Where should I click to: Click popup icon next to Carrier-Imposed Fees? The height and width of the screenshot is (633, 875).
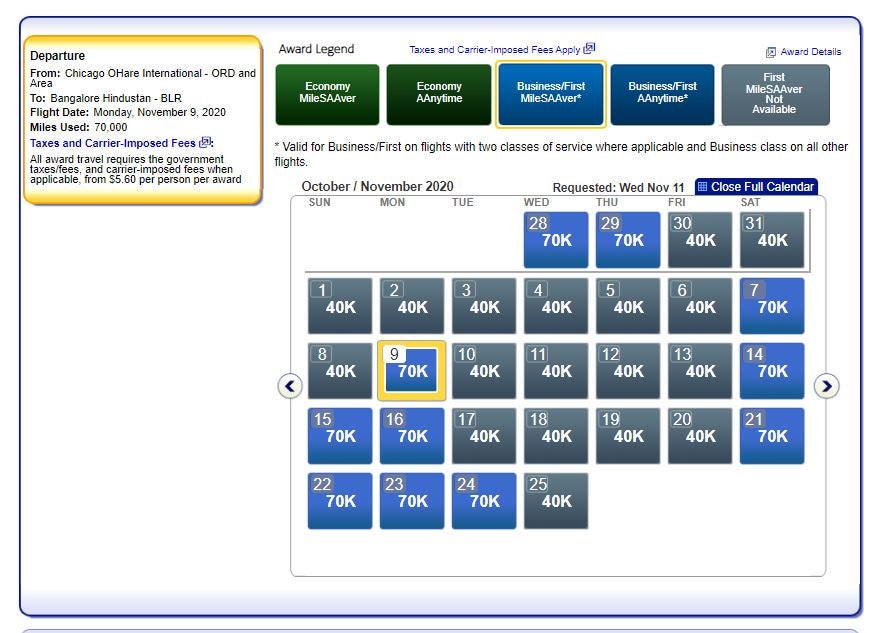click(x=205, y=142)
